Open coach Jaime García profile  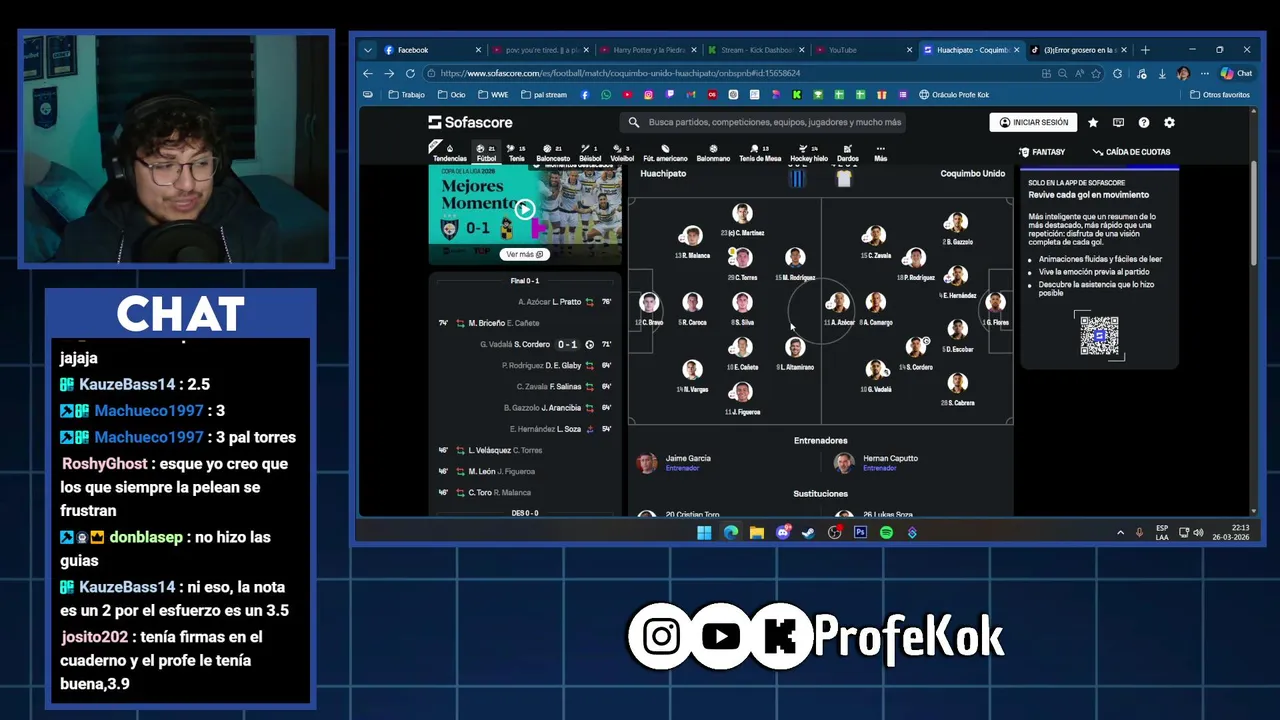point(675,462)
